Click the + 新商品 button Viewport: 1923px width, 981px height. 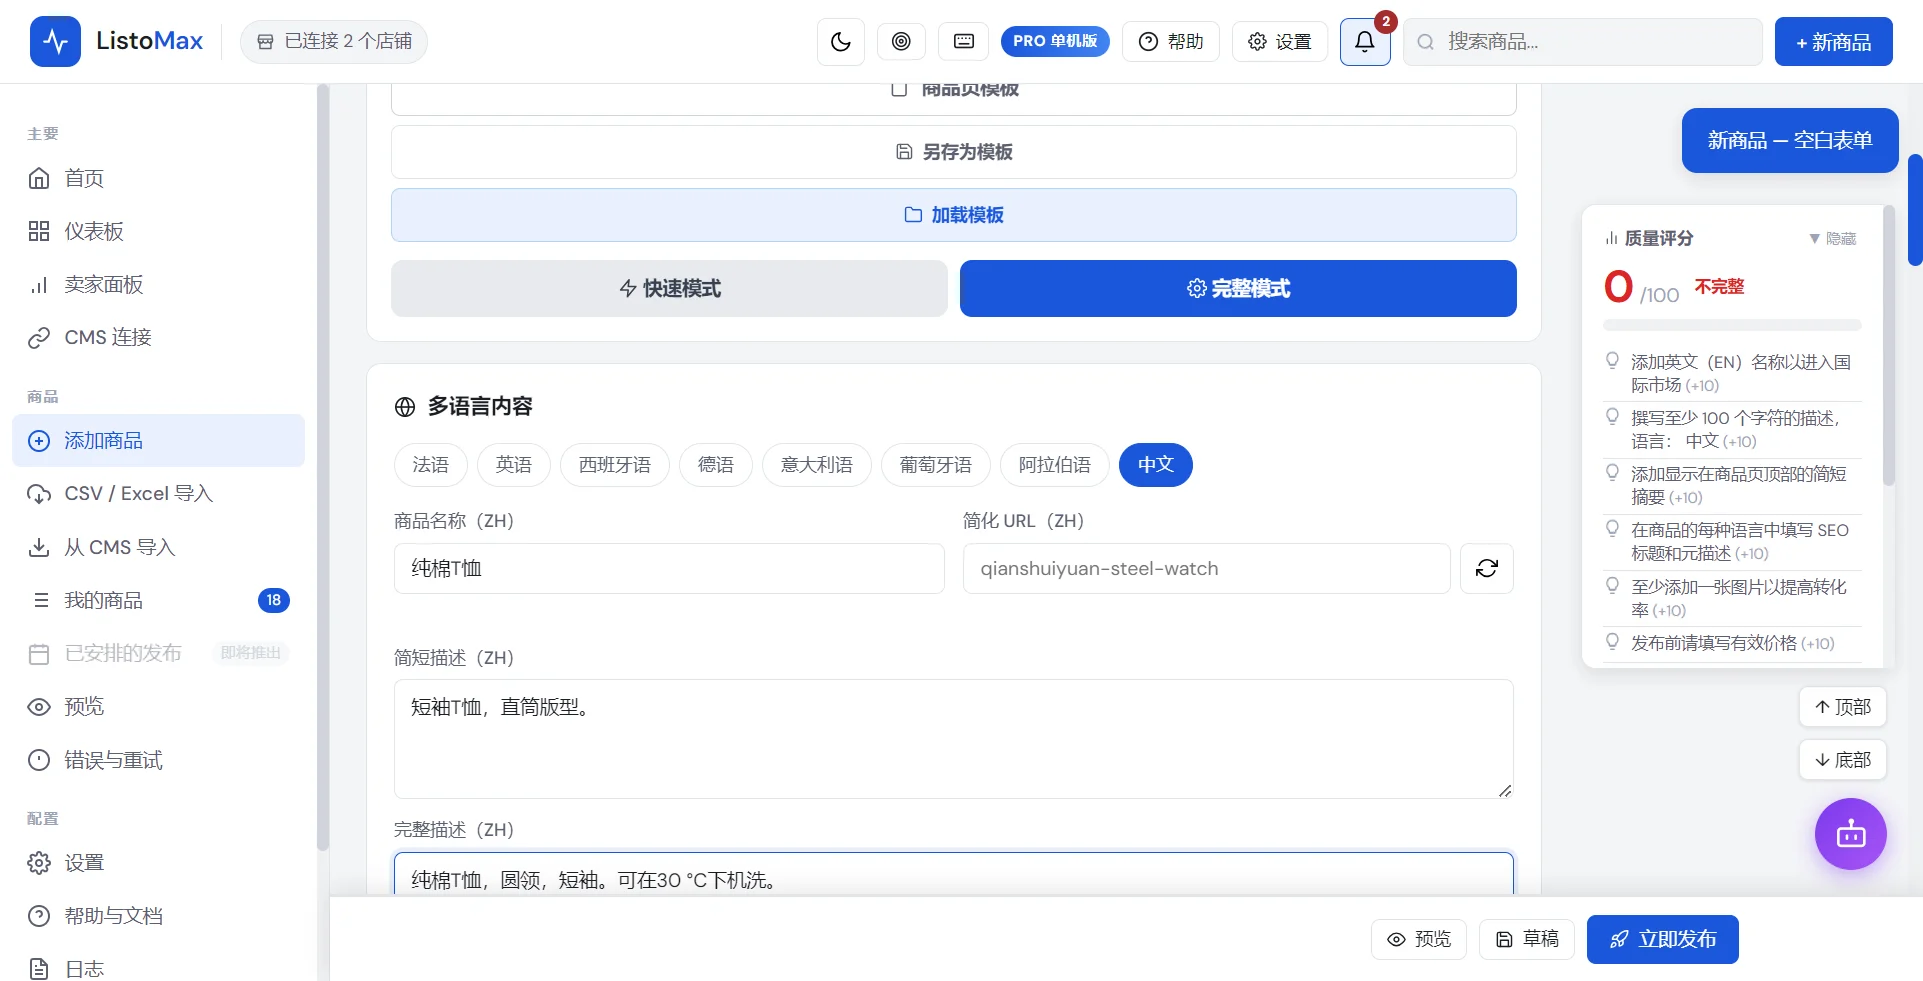click(1833, 42)
